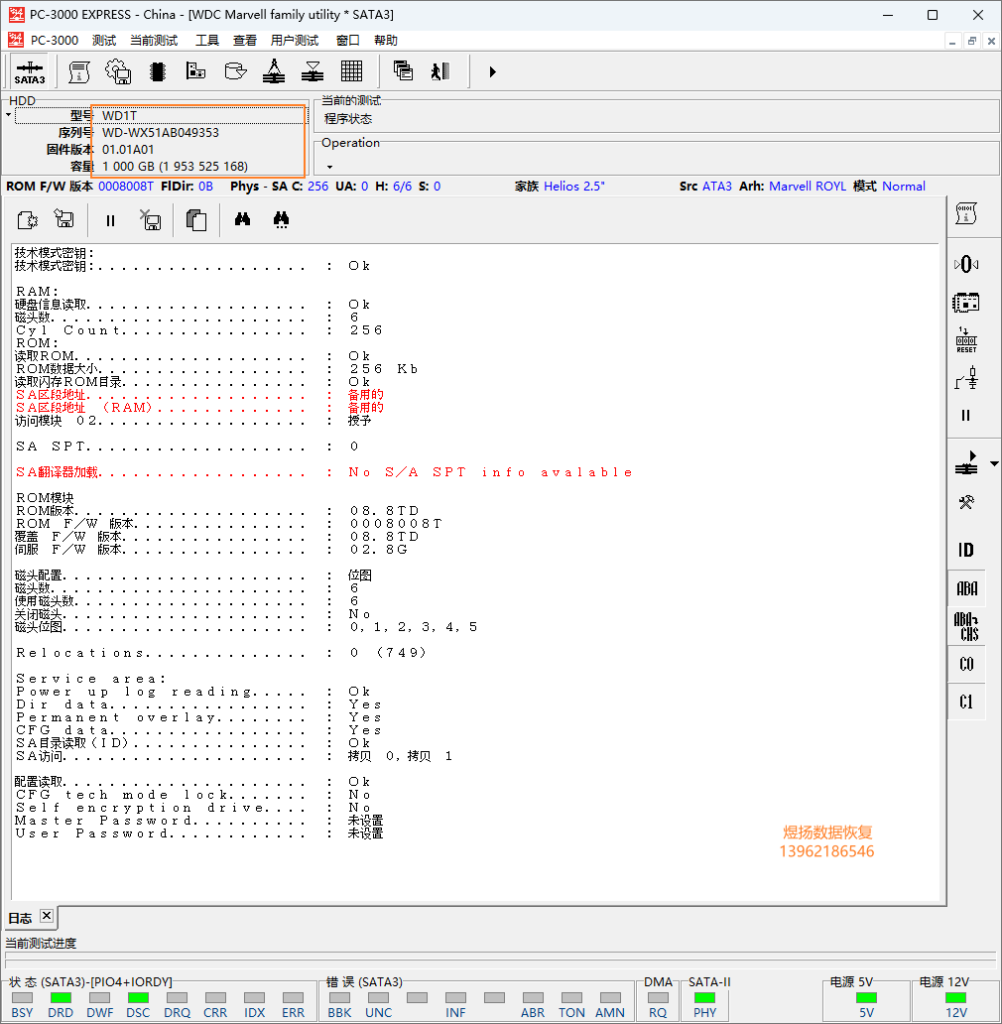Toggle the ABA button in right sidebar
Screen dimensions: 1002x1024
(967, 589)
